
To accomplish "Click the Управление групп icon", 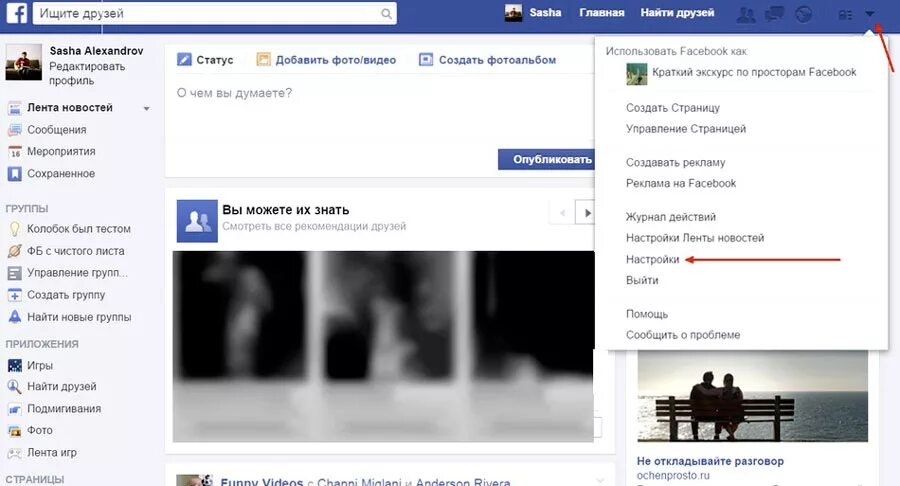I will tap(14, 273).
